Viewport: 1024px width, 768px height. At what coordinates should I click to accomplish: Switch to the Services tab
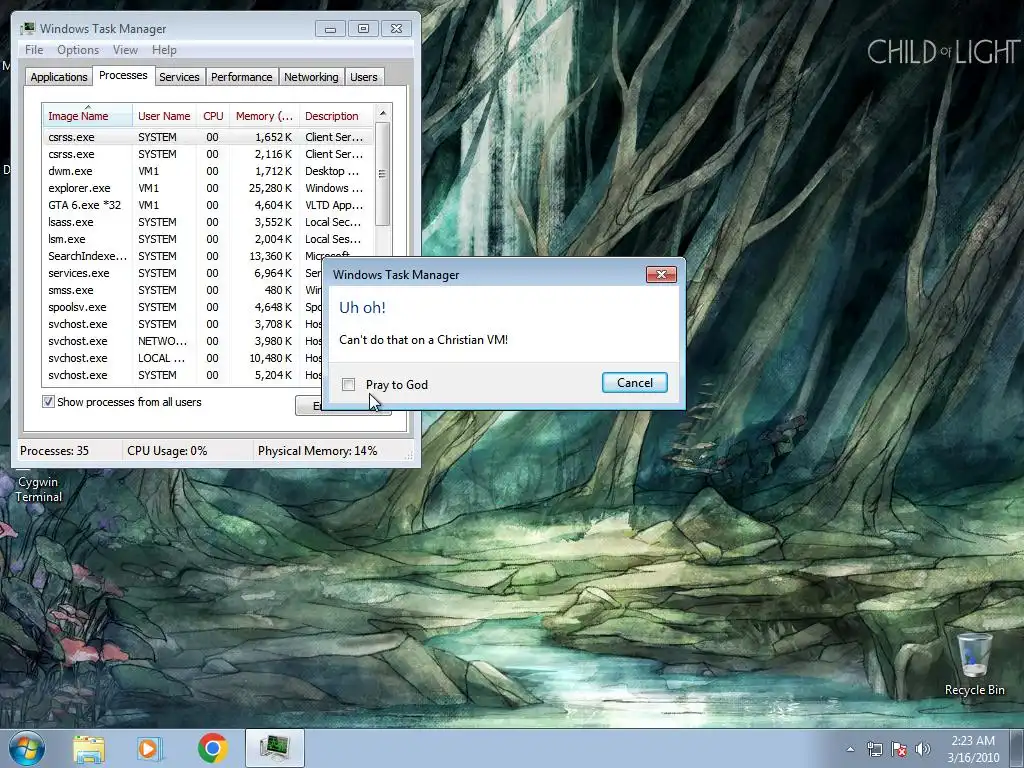(x=179, y=77)
